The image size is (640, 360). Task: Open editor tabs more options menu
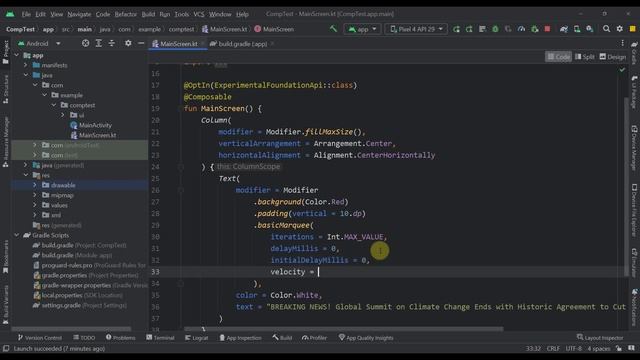click(x=622, y=43)
